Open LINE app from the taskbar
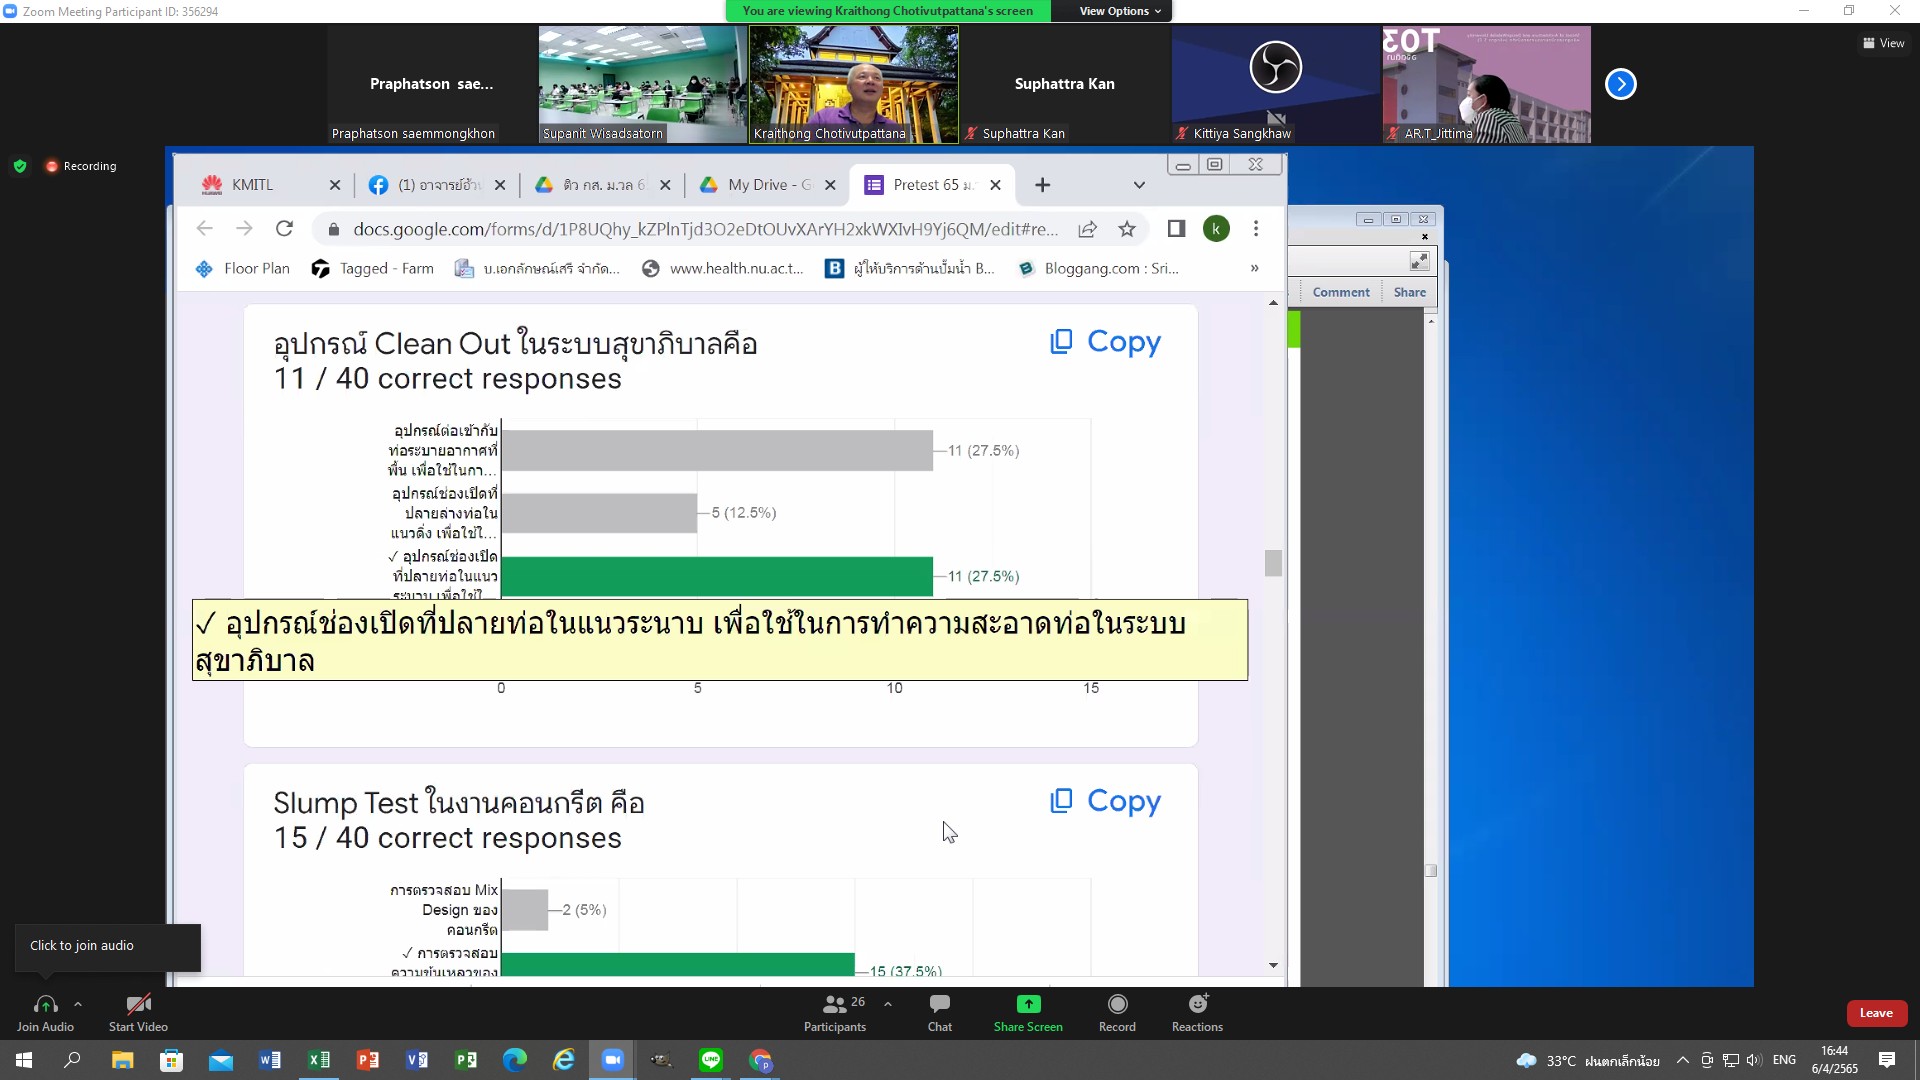 coord(711,1060)
